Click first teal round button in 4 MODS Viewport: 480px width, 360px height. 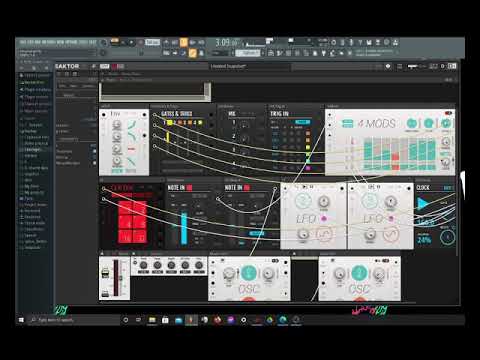pos(412,123)
